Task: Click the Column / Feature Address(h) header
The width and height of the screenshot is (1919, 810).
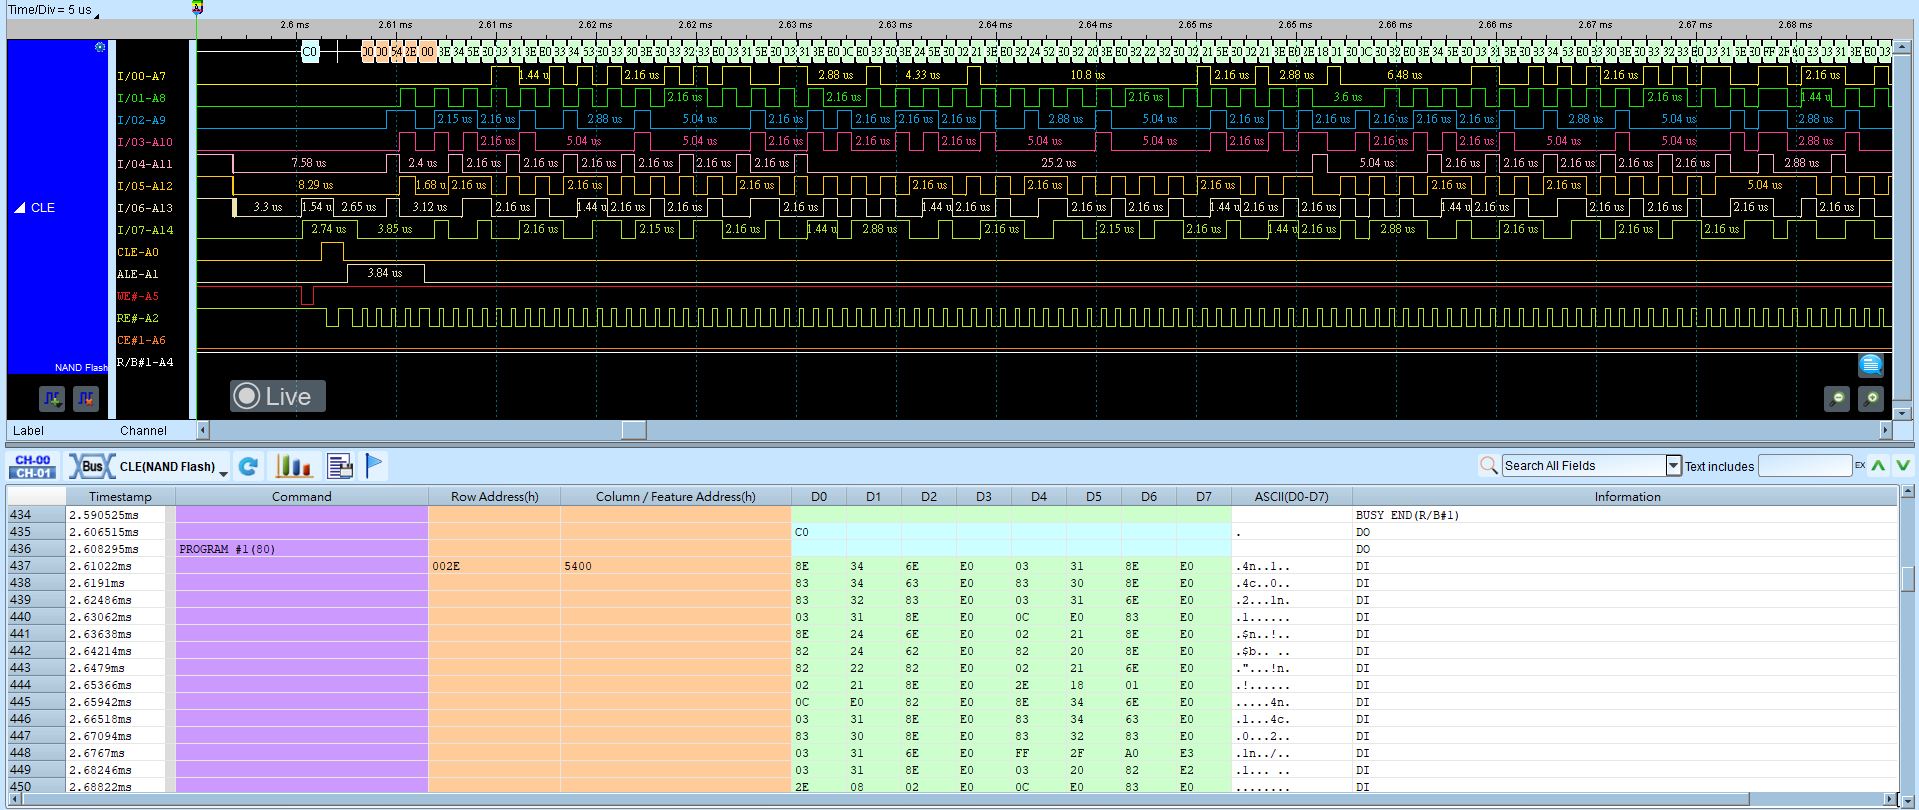Action: point(675,496)
